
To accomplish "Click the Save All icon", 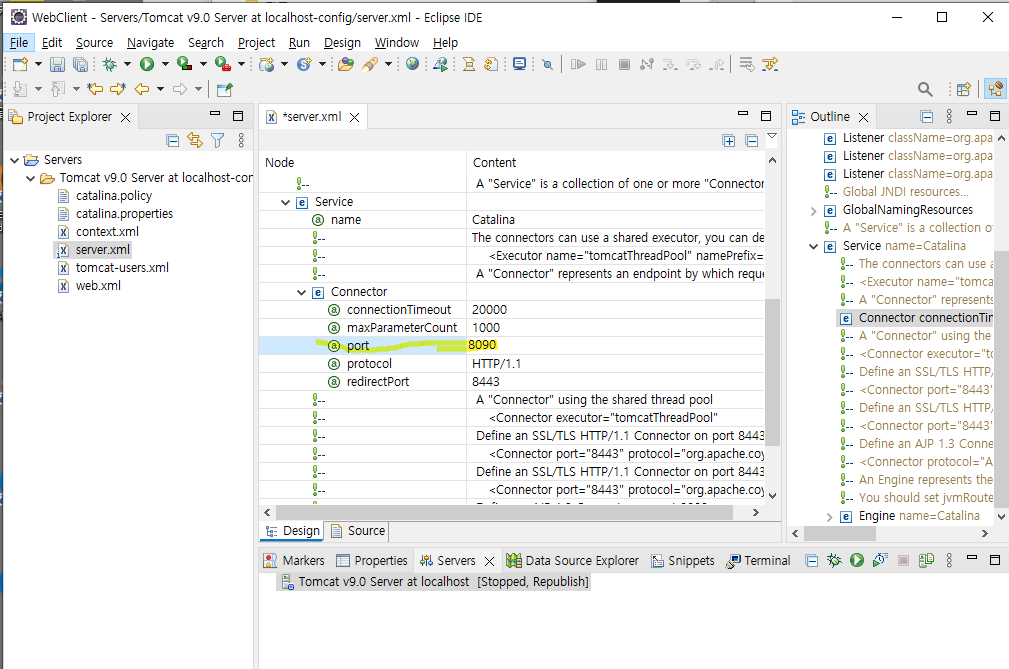I will (80, 64).
